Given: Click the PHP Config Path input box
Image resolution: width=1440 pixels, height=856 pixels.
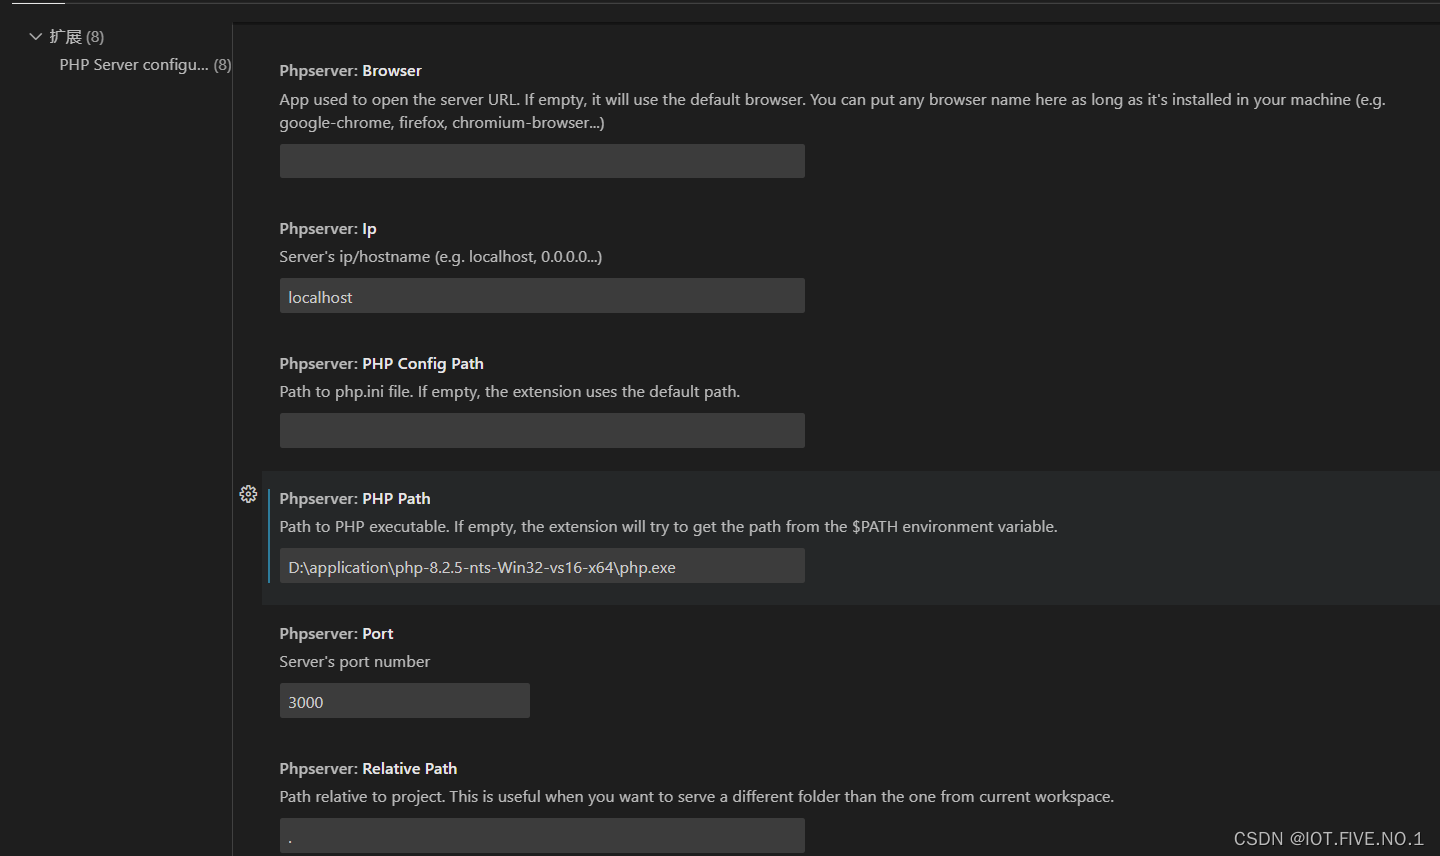Looking at the screenshot, I should pyautogui.click(x=542, y=430).
